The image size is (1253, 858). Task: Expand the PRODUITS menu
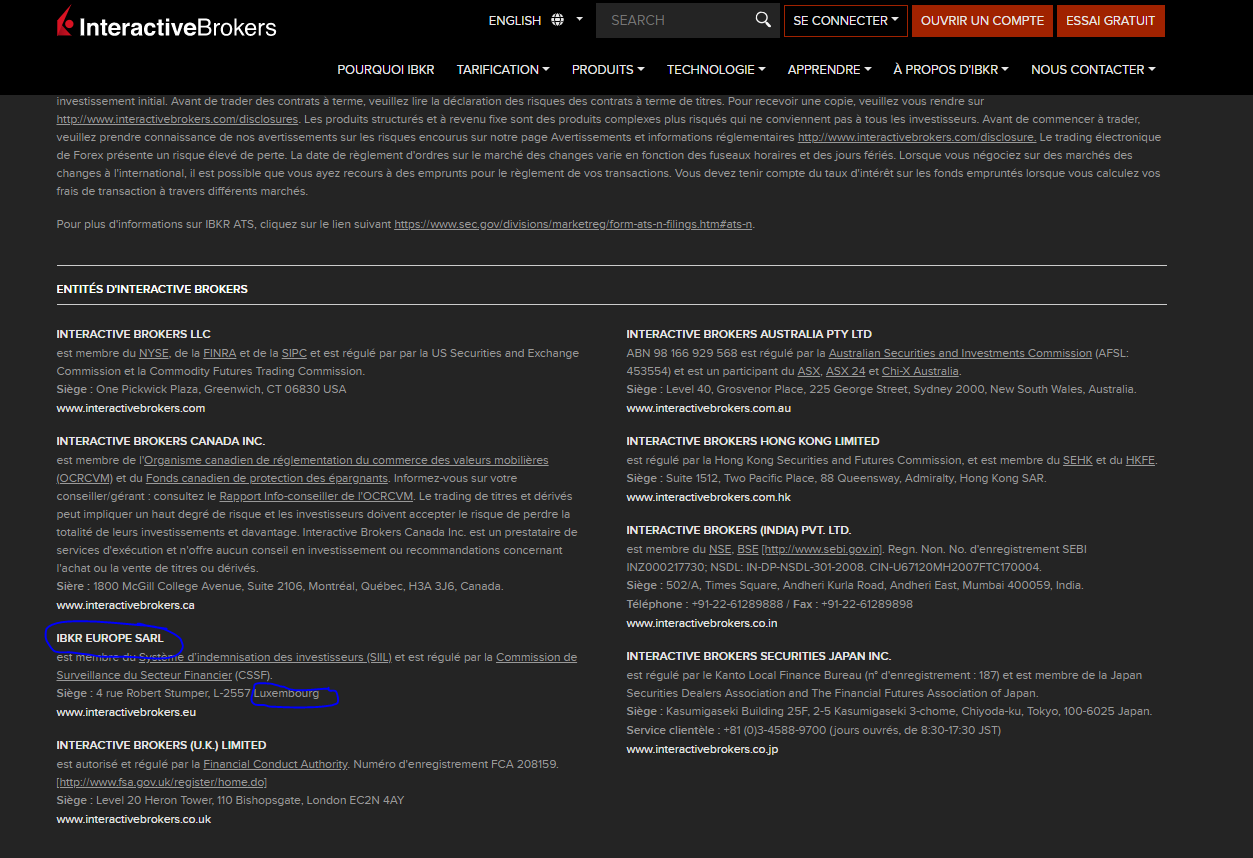click(608, 69)
